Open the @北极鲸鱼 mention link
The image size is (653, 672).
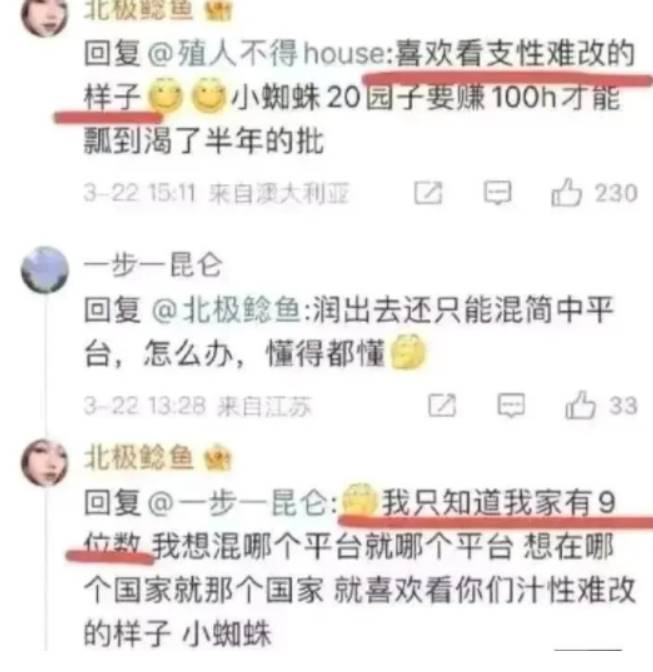click(x=225, y=309)
